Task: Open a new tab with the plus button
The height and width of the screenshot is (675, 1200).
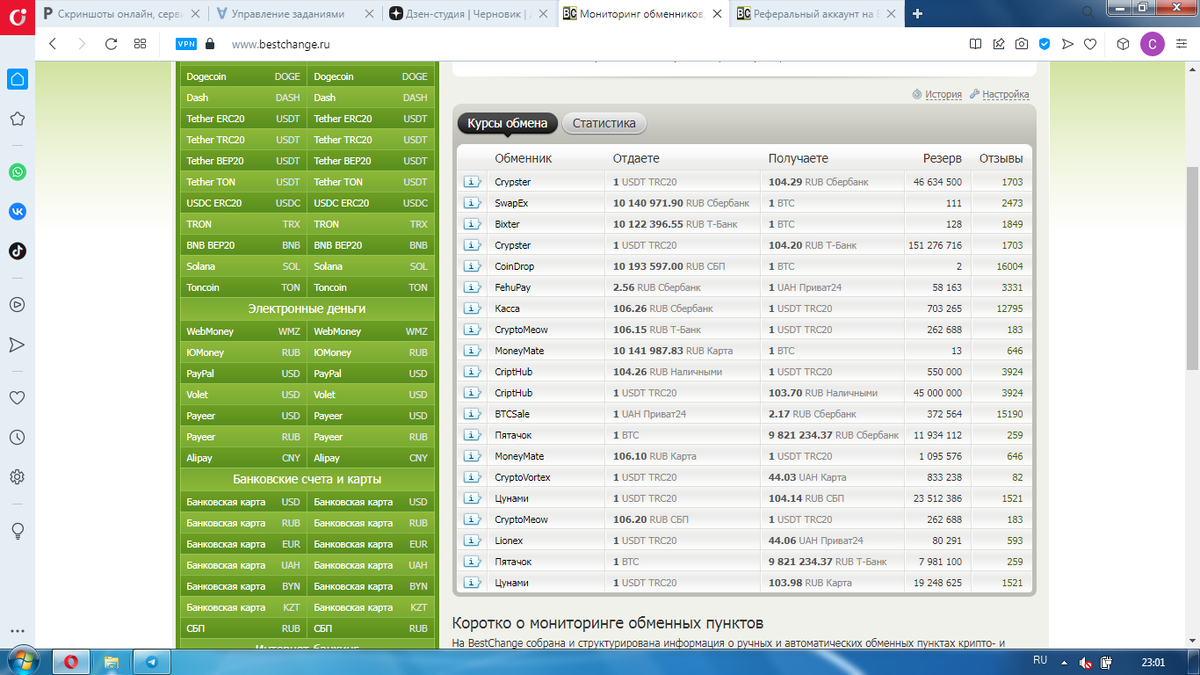Action: coord(918,14)
